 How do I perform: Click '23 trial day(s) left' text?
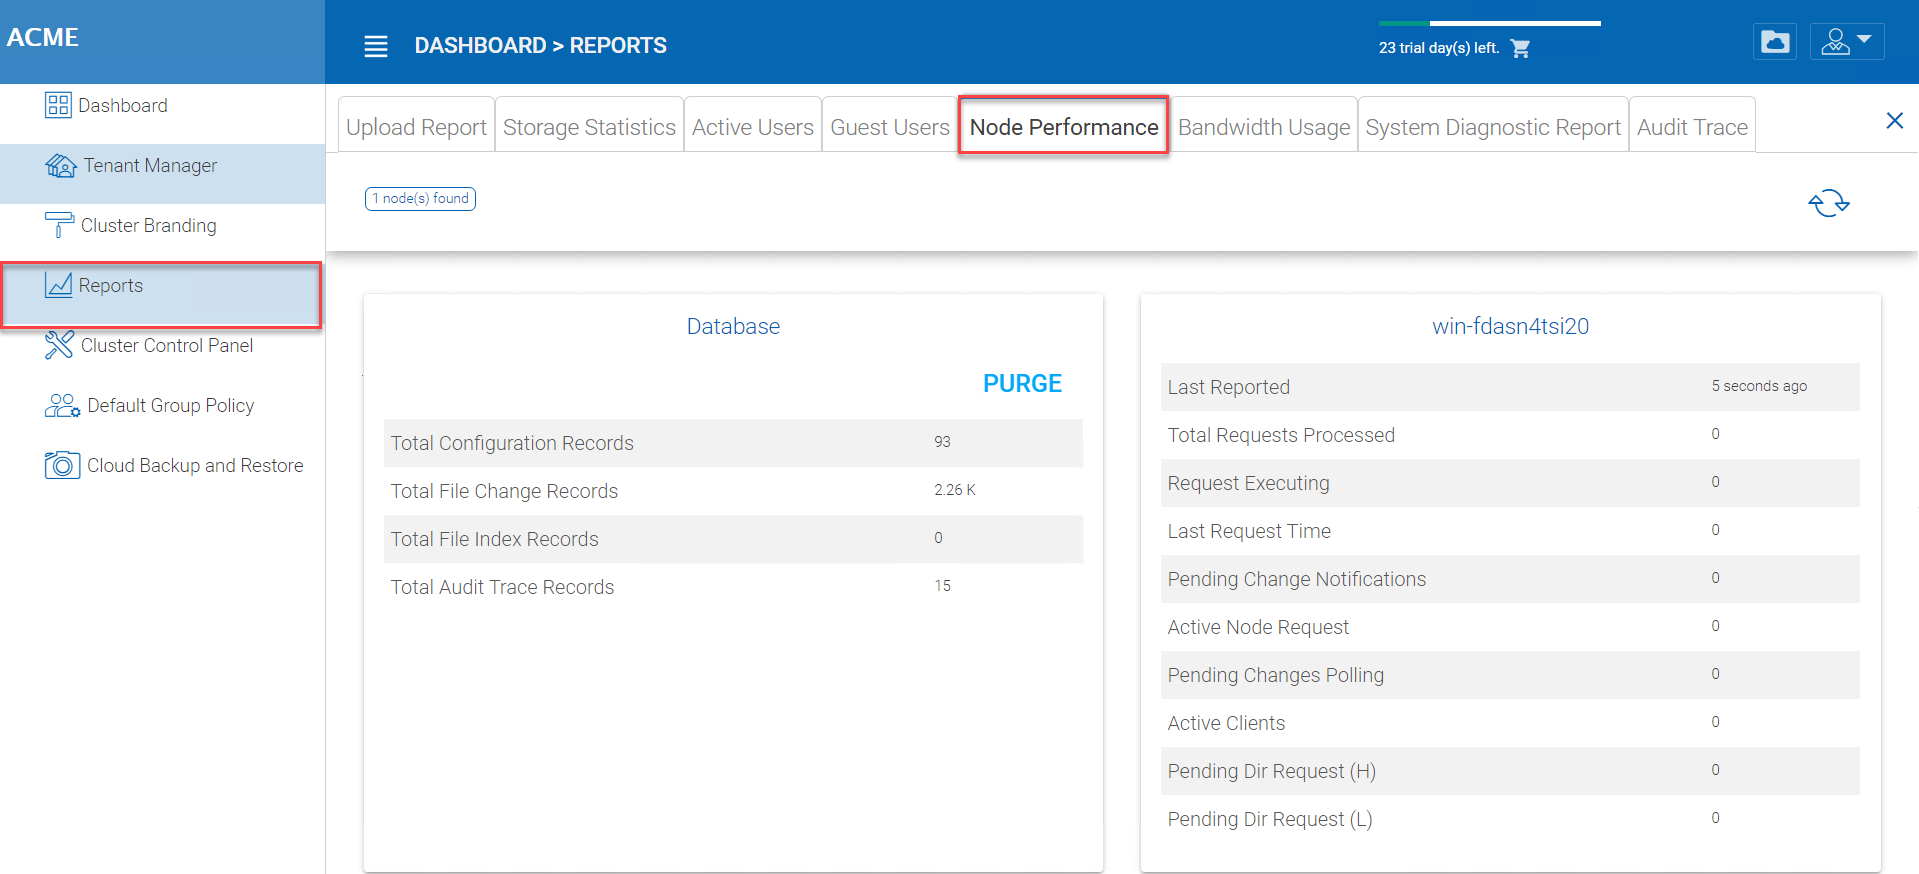1439,48
